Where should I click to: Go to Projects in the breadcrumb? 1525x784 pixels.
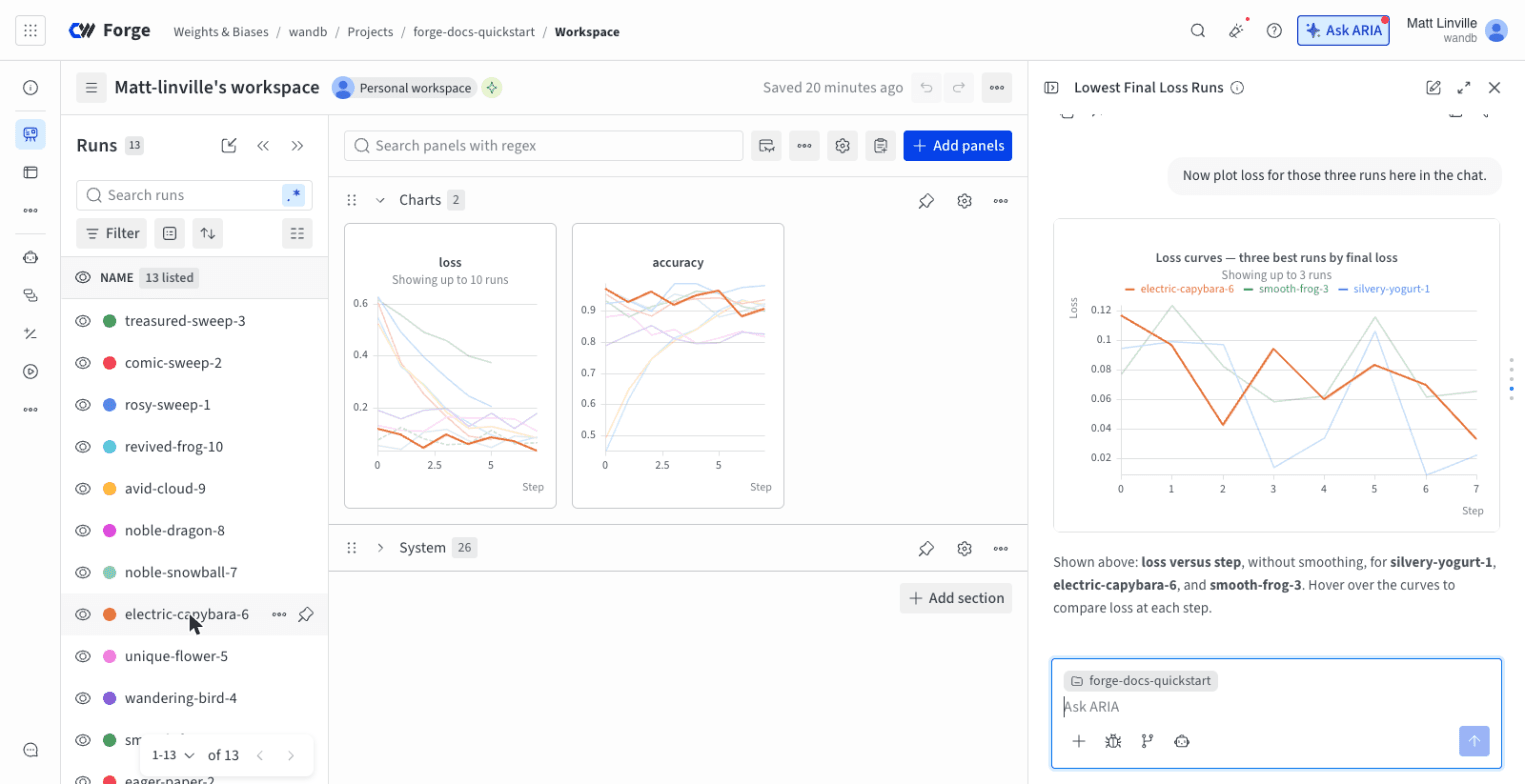(x=370, y=31)
